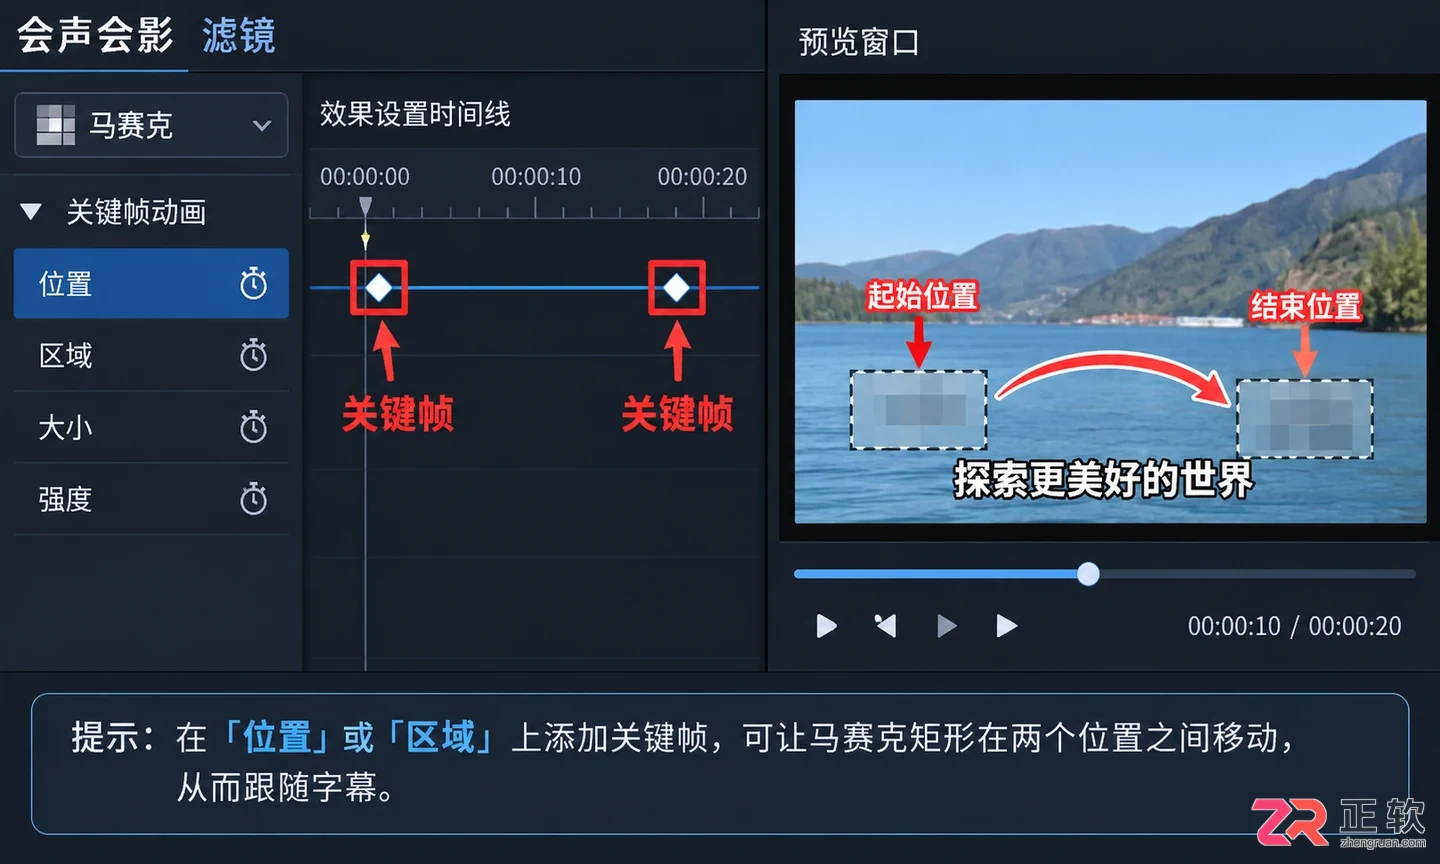This screenshot has height=864, width=1440.
Task: Click the 00:00:10 mark on timeline ruler
Action: (x=536, y=177)
